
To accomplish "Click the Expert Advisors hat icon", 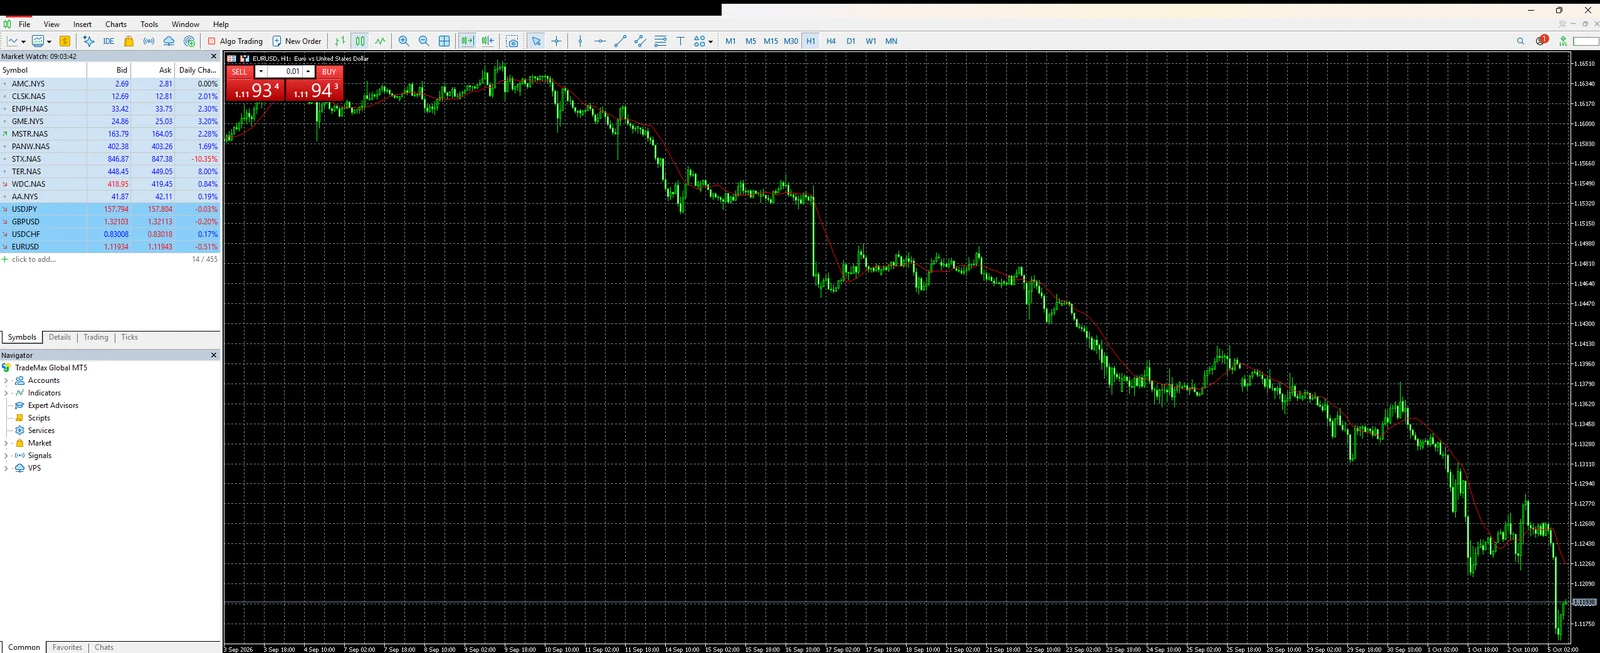I will [19, 405].
